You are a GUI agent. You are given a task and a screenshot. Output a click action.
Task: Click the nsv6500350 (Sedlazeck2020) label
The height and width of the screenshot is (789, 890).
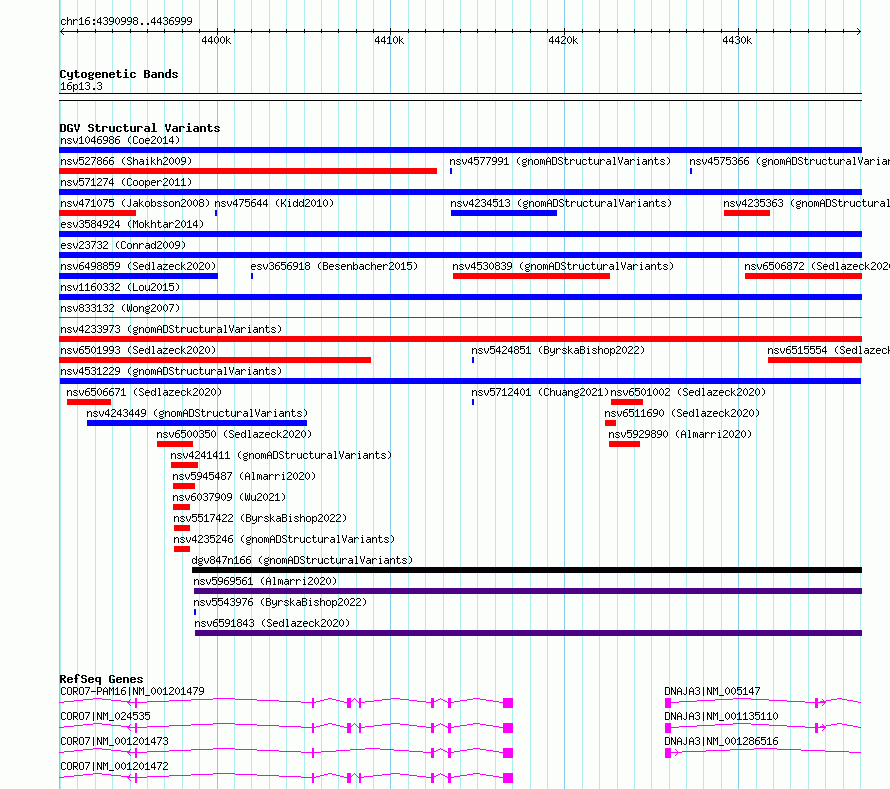point(234,434)
